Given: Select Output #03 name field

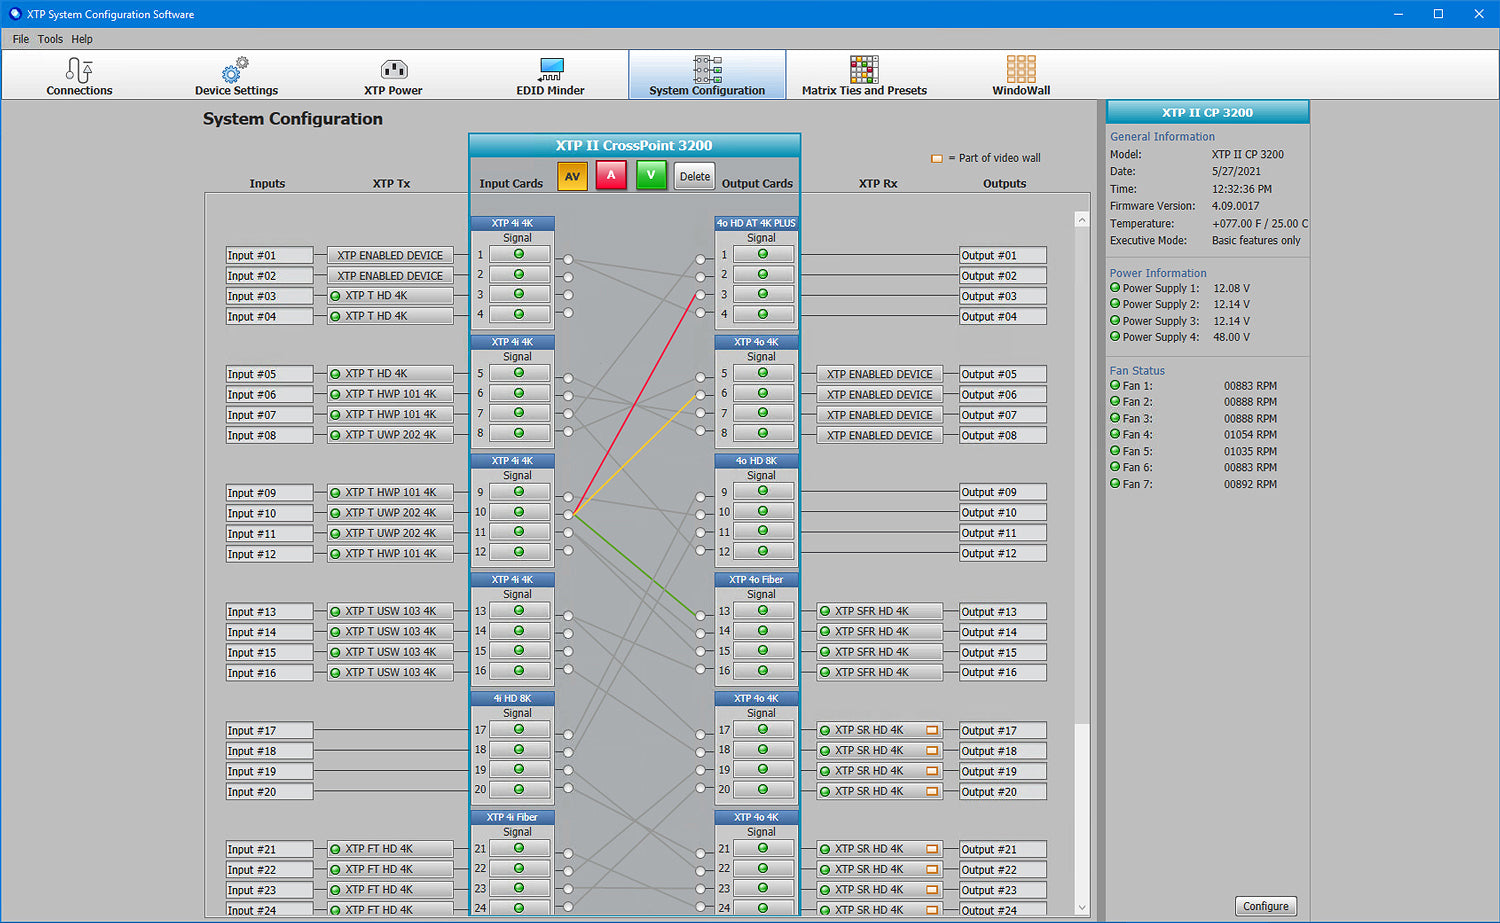Looking at the screenshot, I should pos(1003,296).
